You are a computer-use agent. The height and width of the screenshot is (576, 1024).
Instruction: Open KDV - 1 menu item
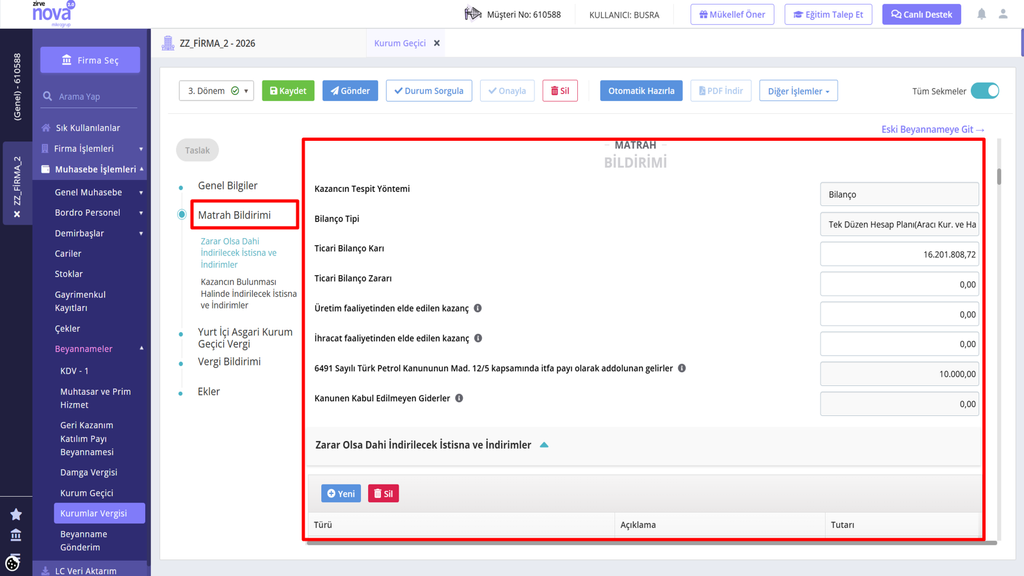click(x=74, y=371)
